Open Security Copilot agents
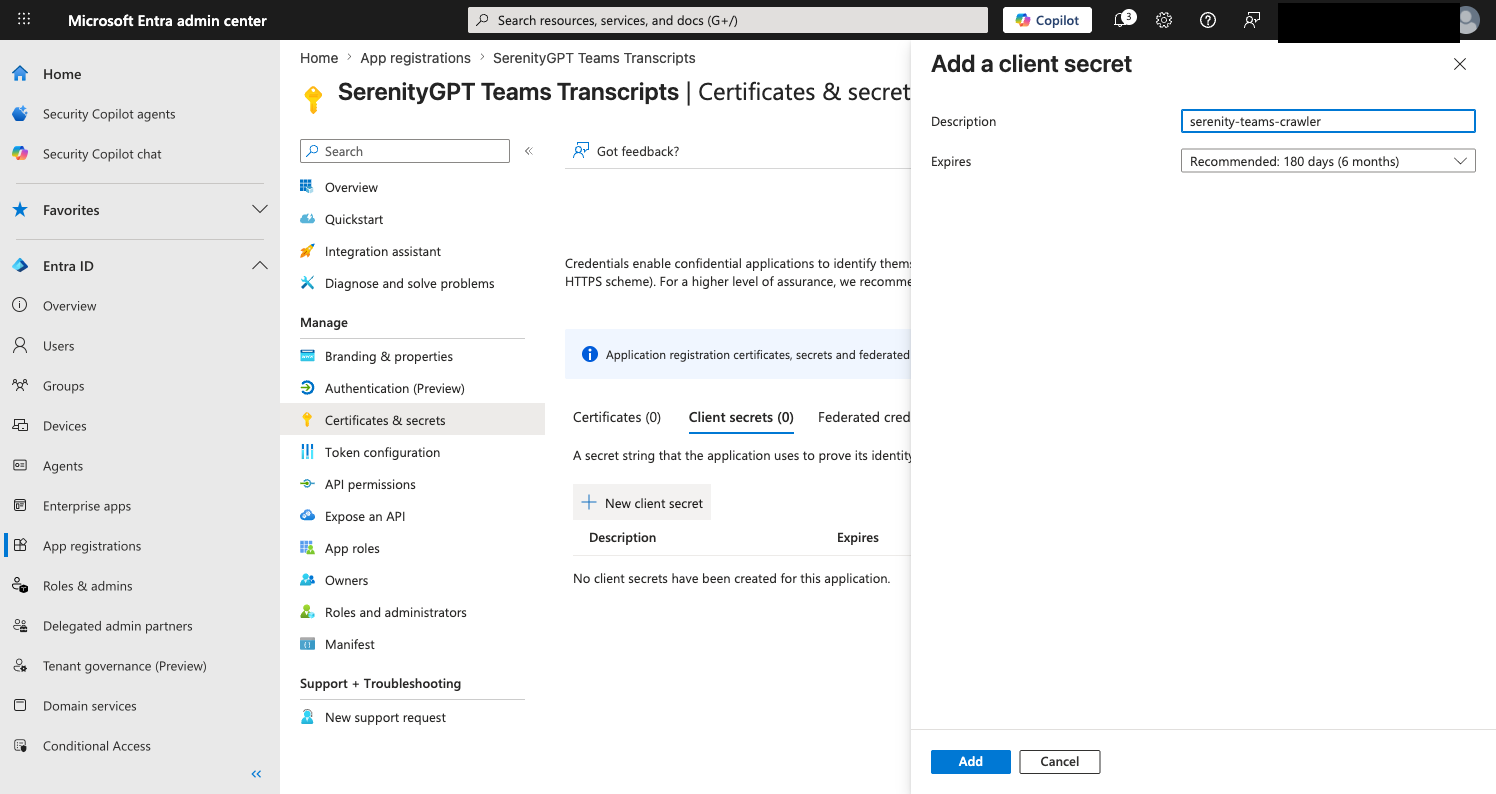 coord(109,114)
